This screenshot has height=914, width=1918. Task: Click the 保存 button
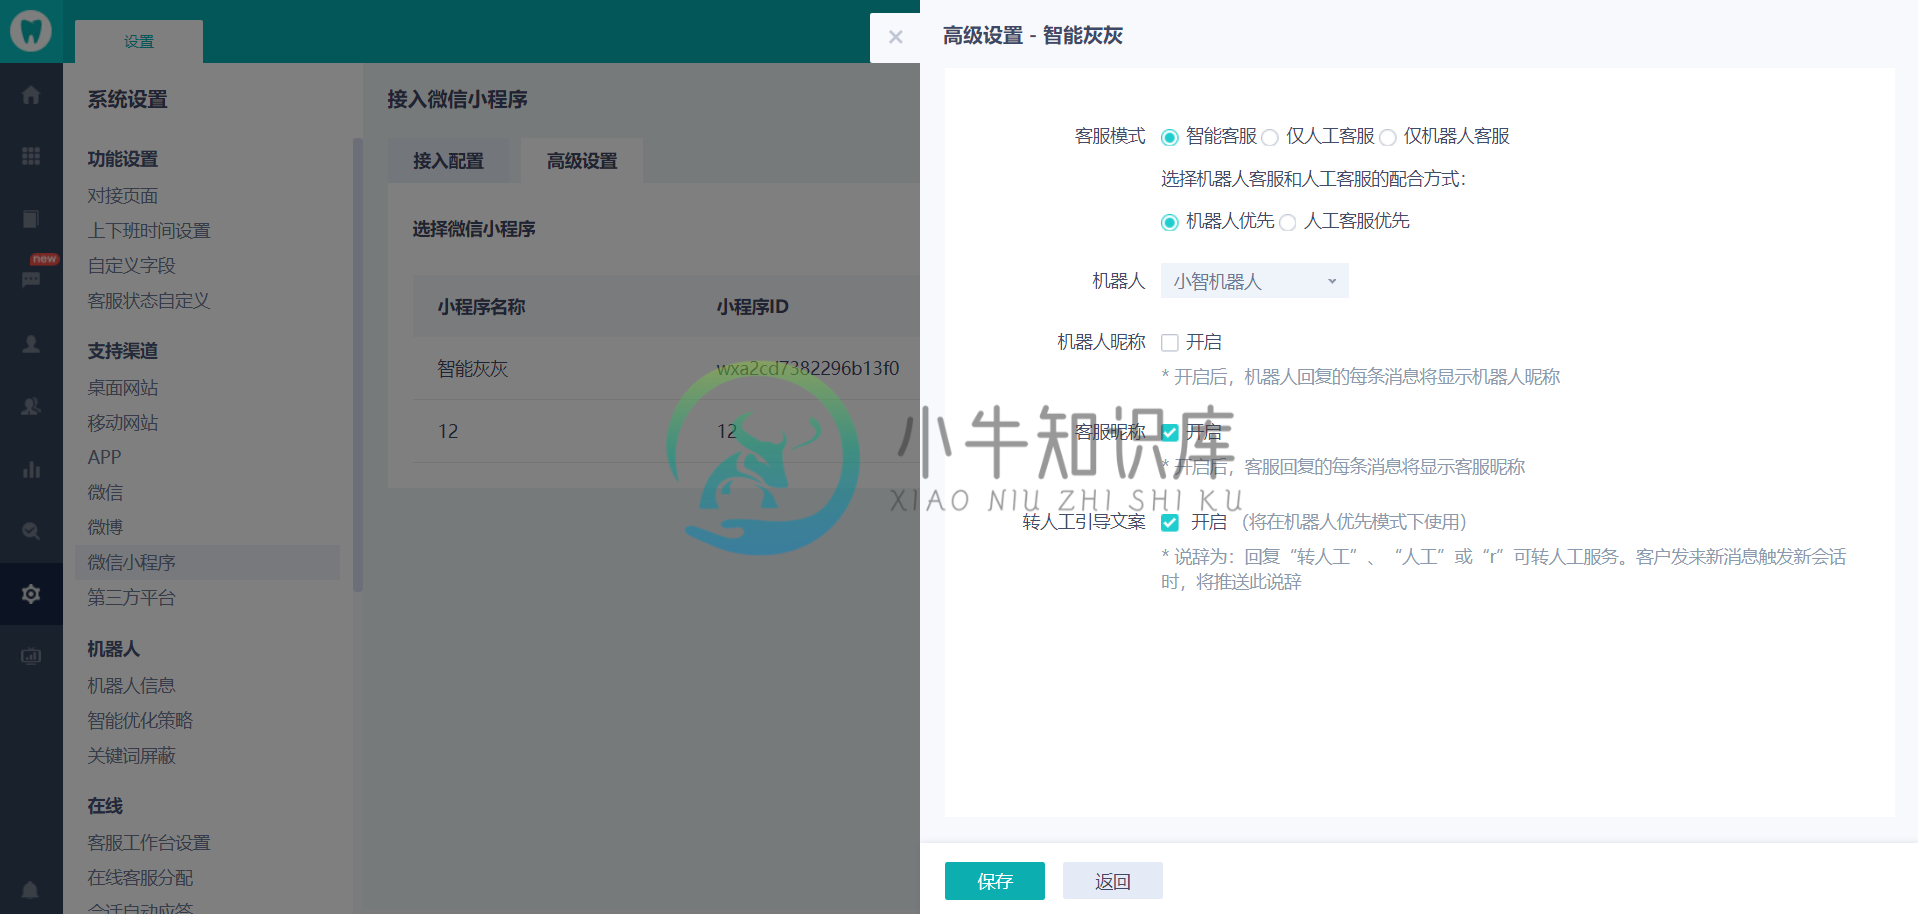pyautogui.click(x=995, y=881)
